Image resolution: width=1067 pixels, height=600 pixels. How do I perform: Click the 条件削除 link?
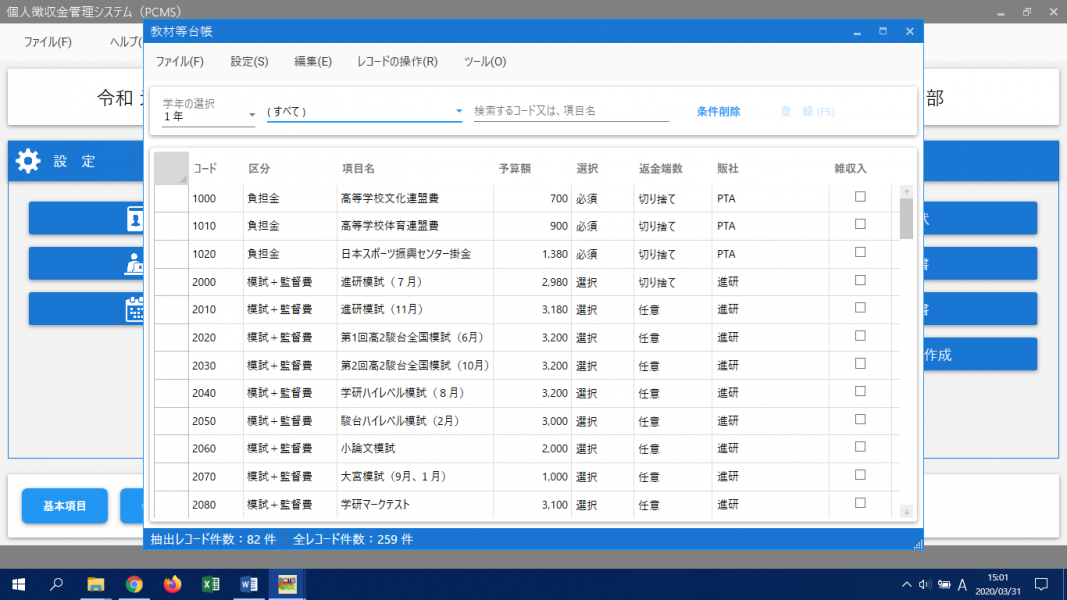[x=718, y=112]
